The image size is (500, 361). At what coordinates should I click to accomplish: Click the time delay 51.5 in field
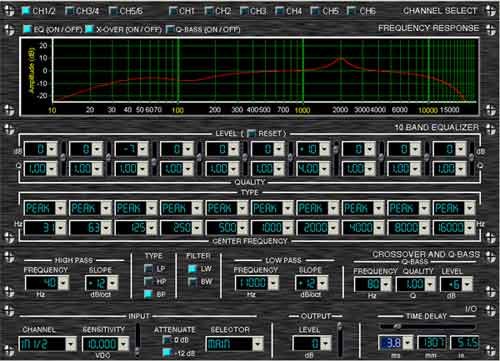[x=465, y=343]
